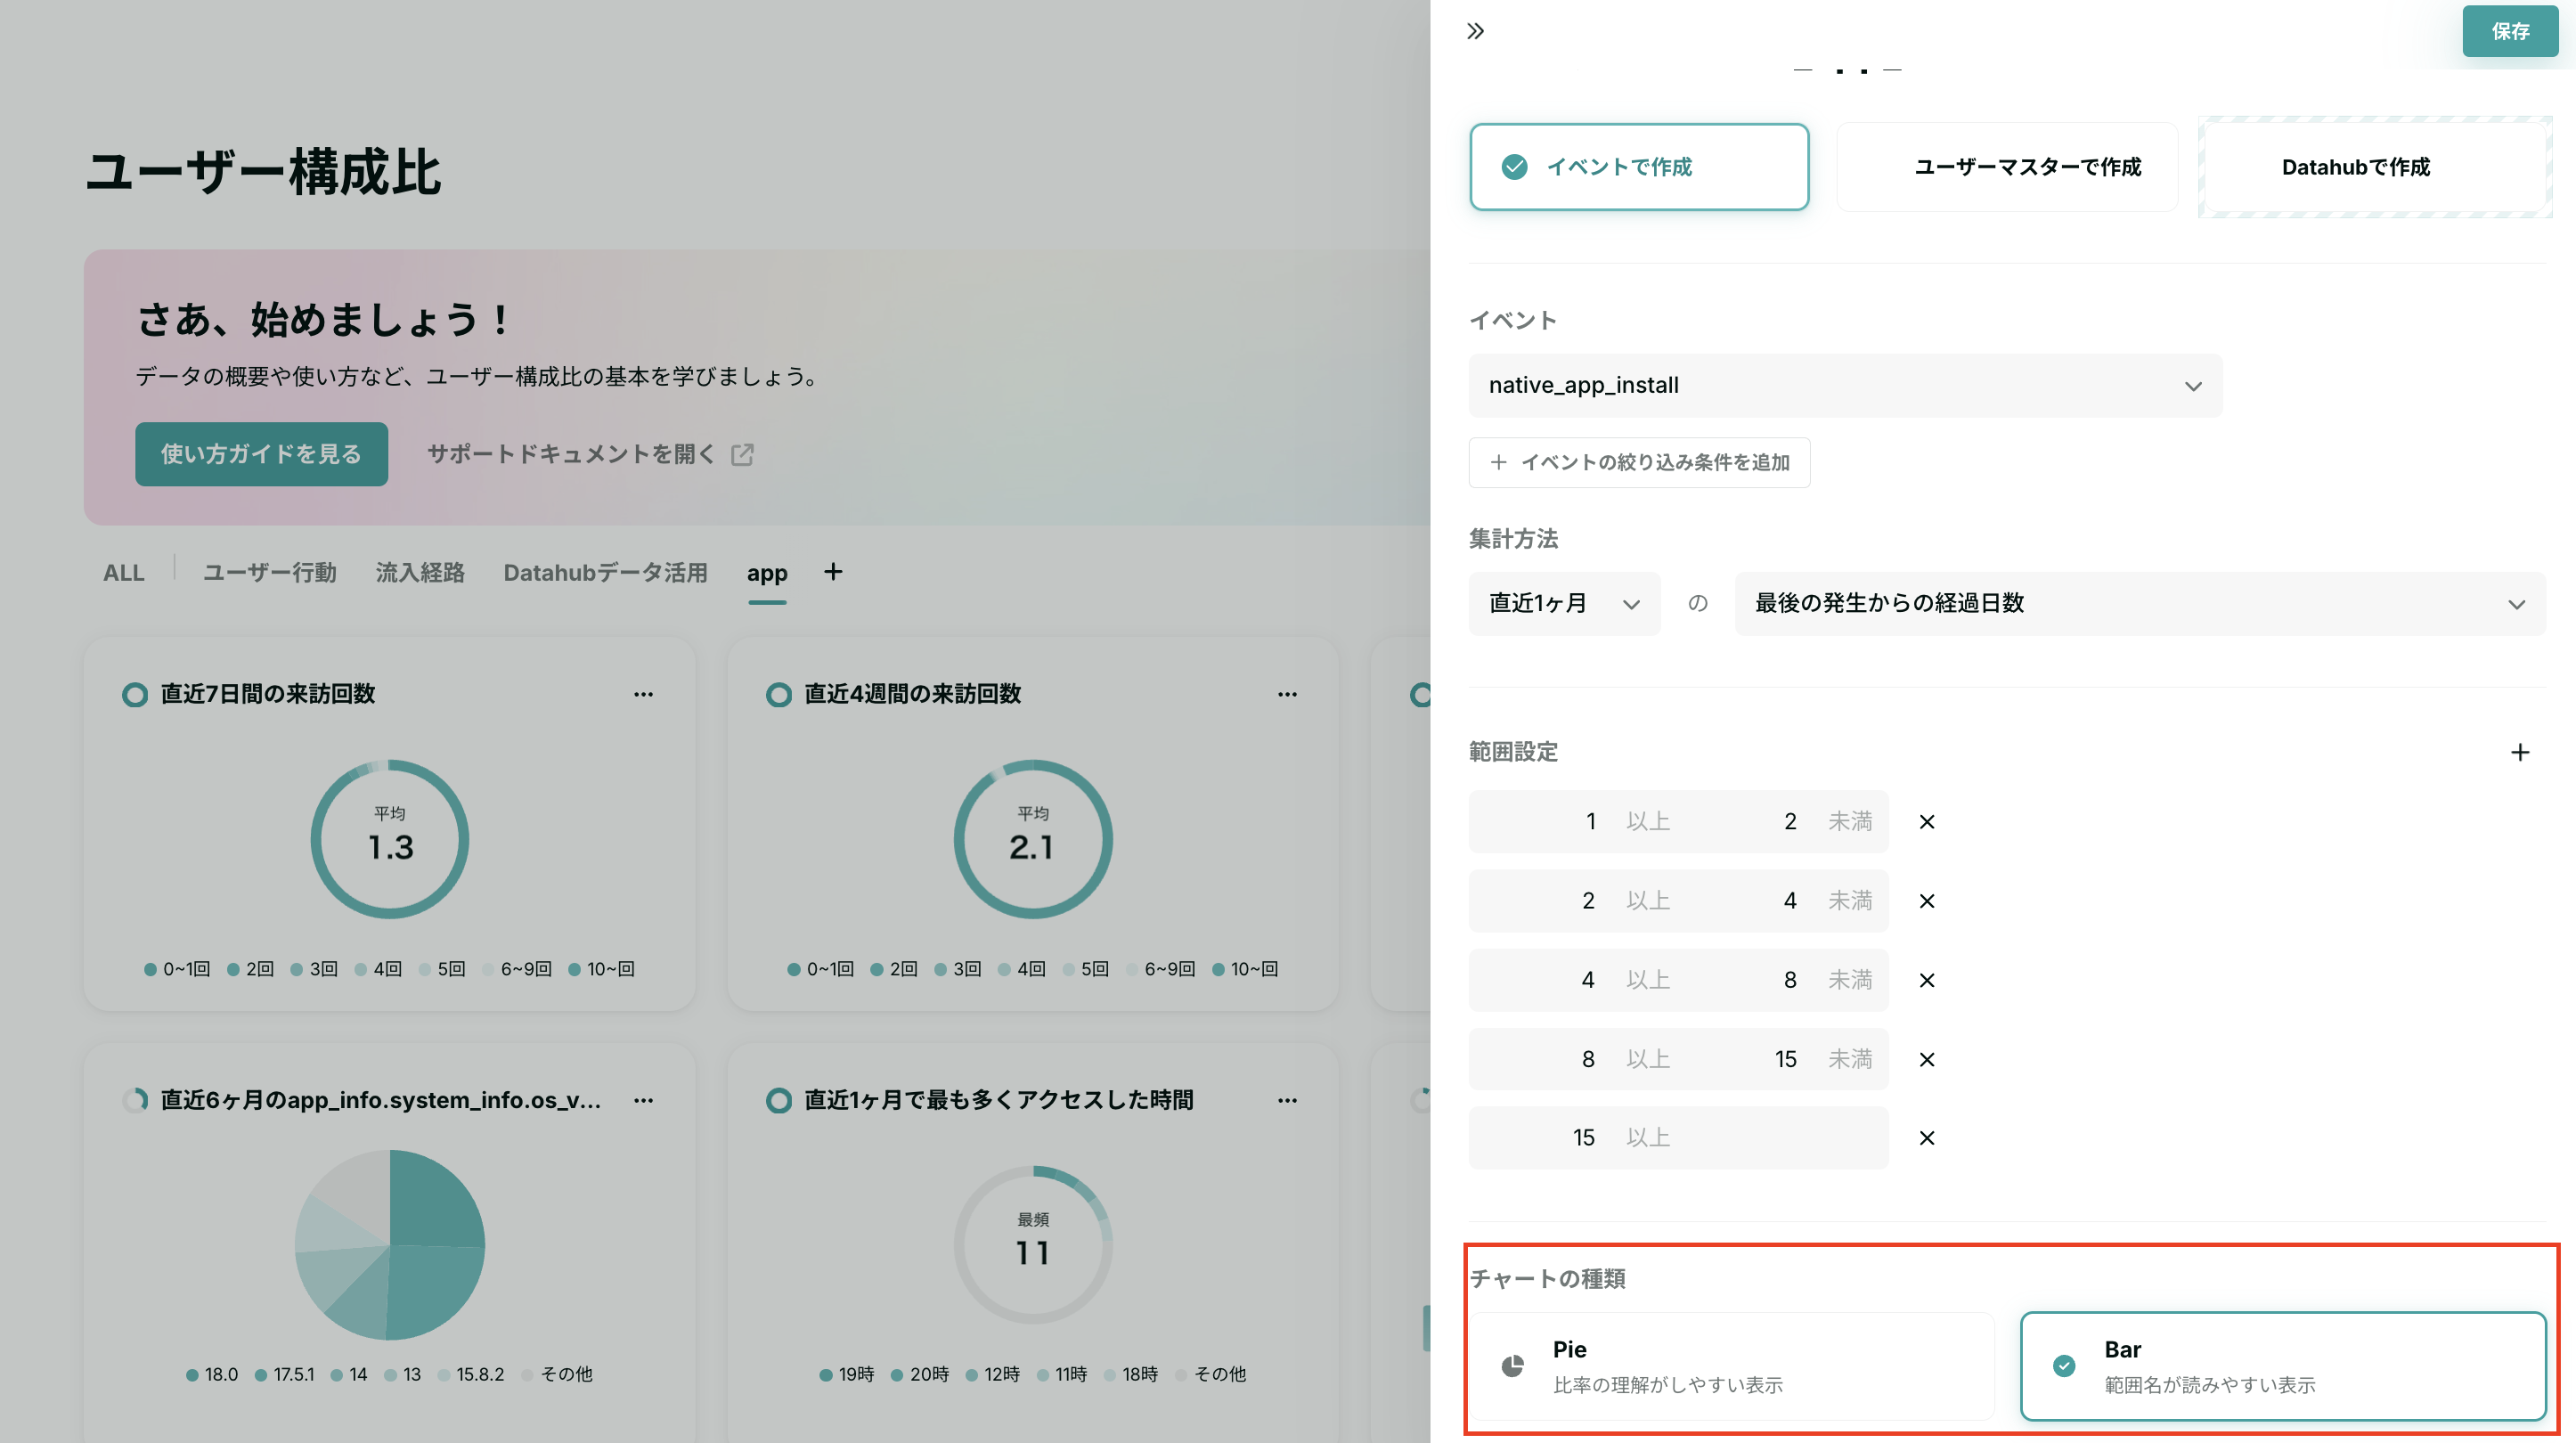2576x1443 pixels.
Task: Click 10~回 legend swatch in 4週間 card
Action: point(1218,969)
